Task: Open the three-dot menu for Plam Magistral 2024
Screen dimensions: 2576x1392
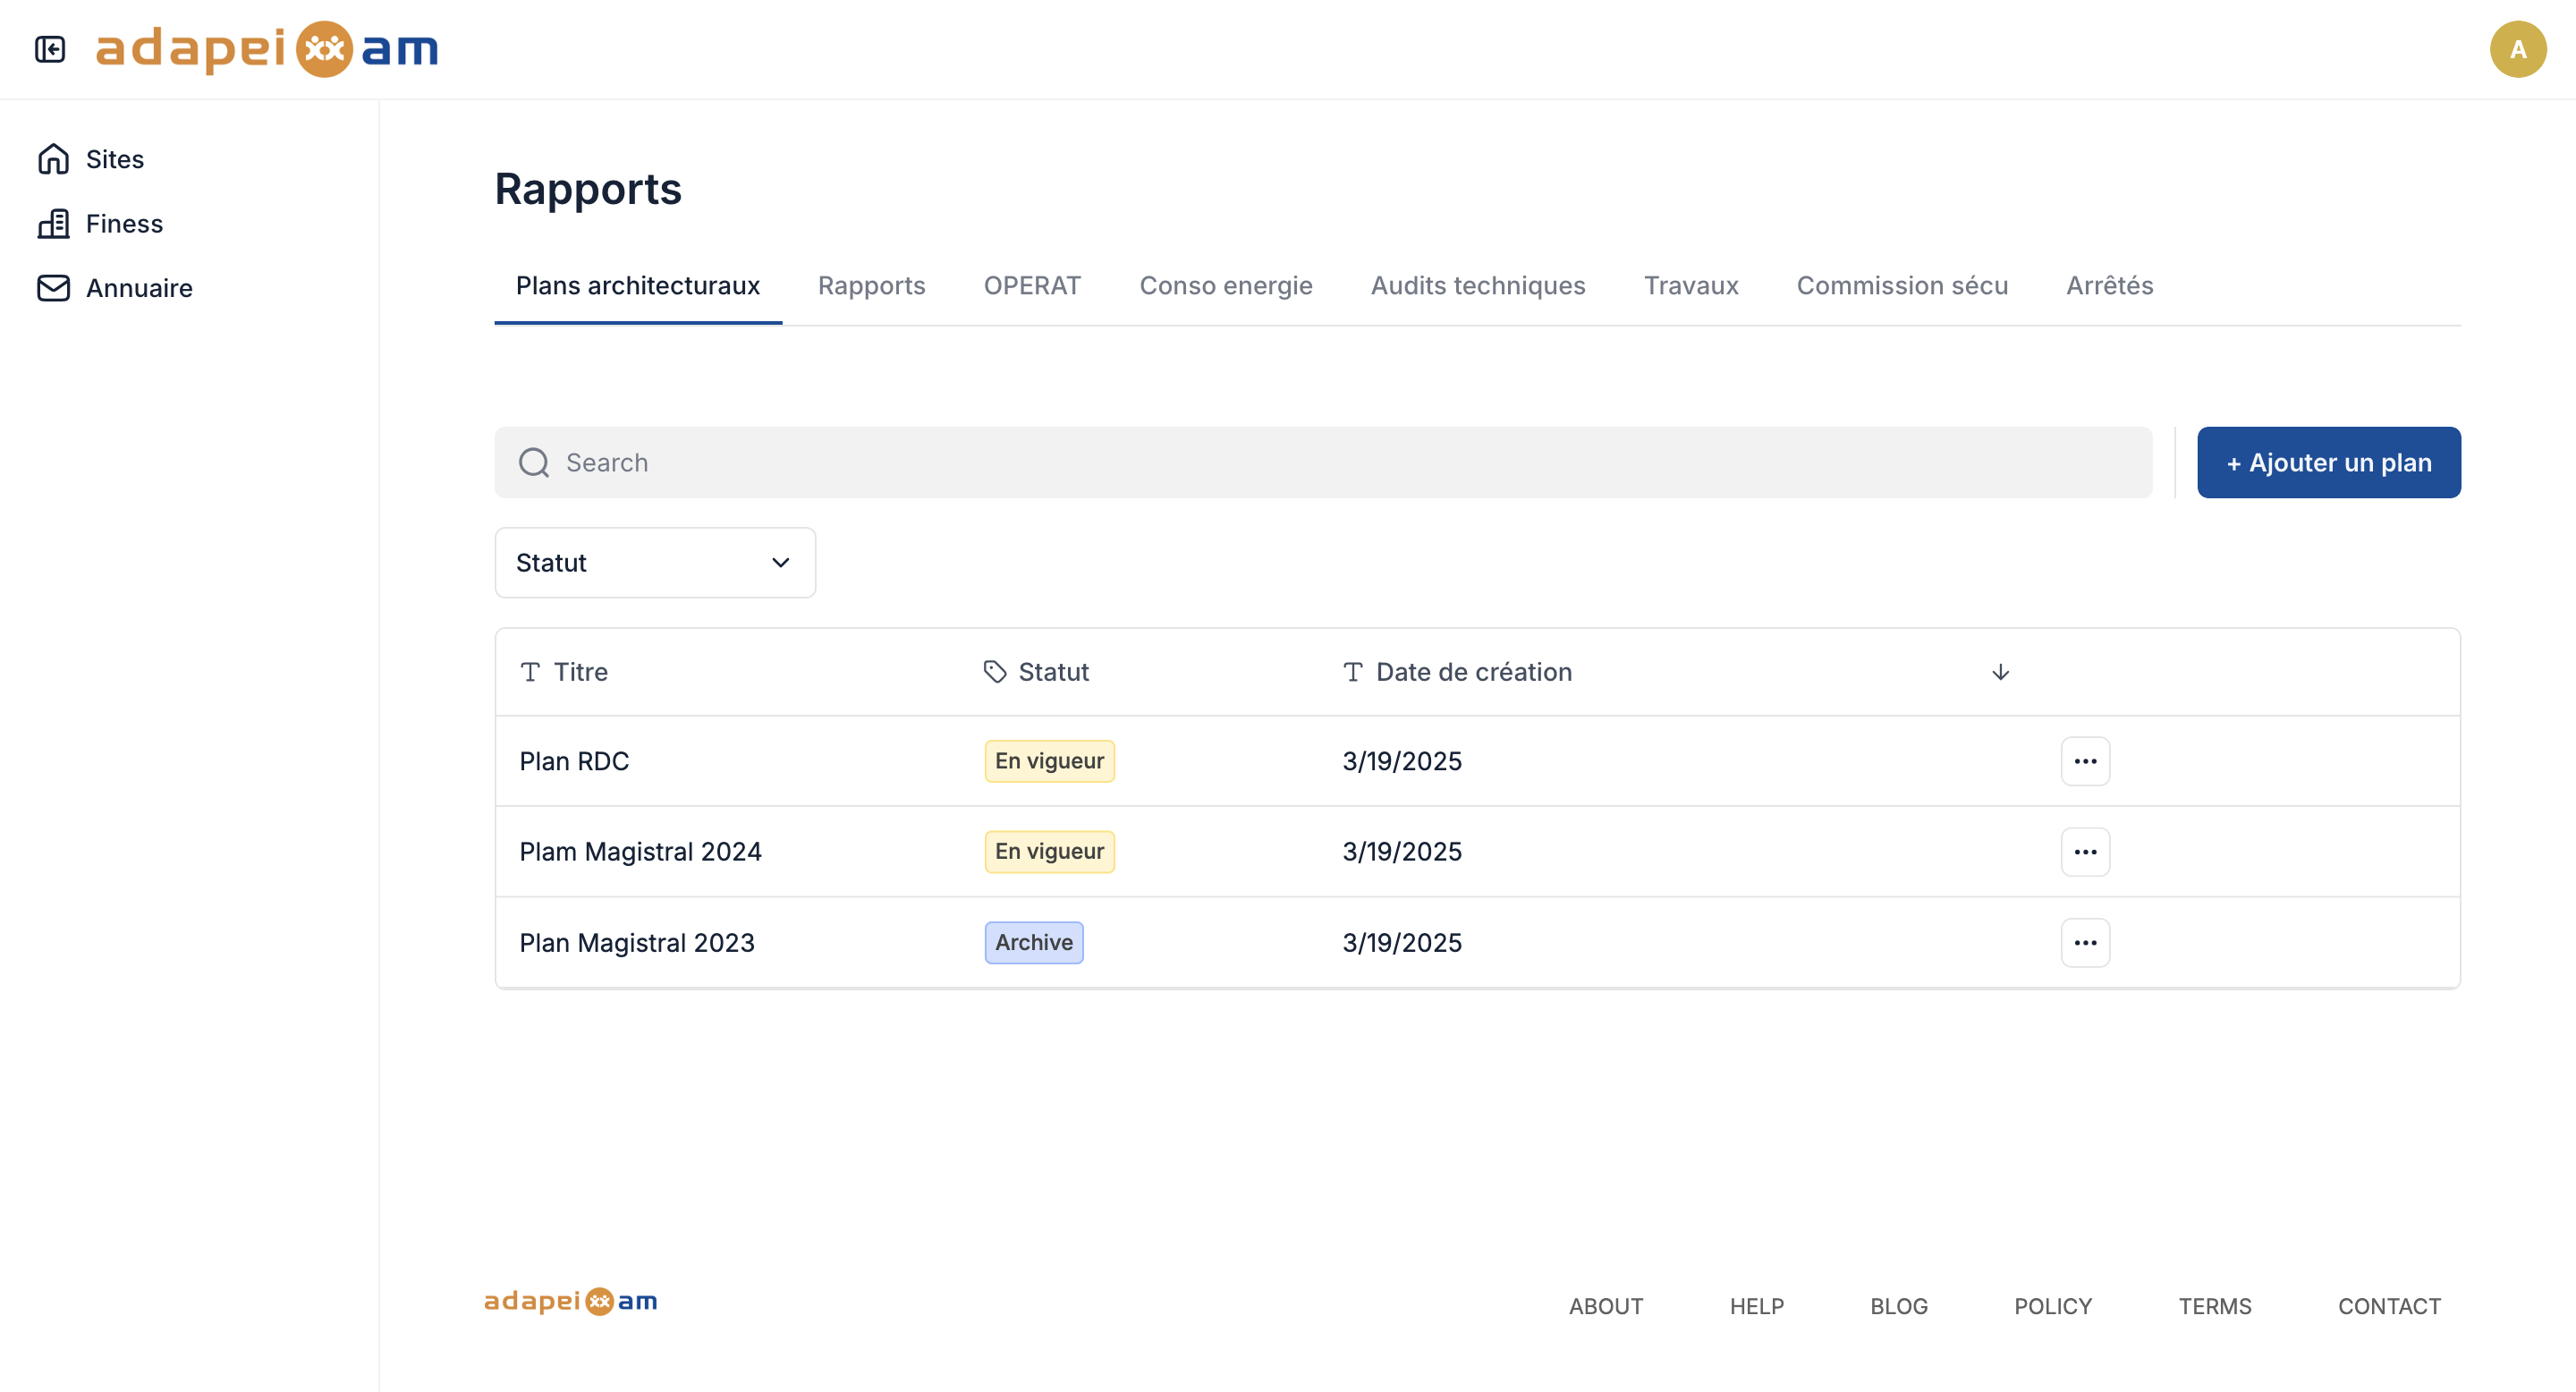Action: (x=2085, y=852)
